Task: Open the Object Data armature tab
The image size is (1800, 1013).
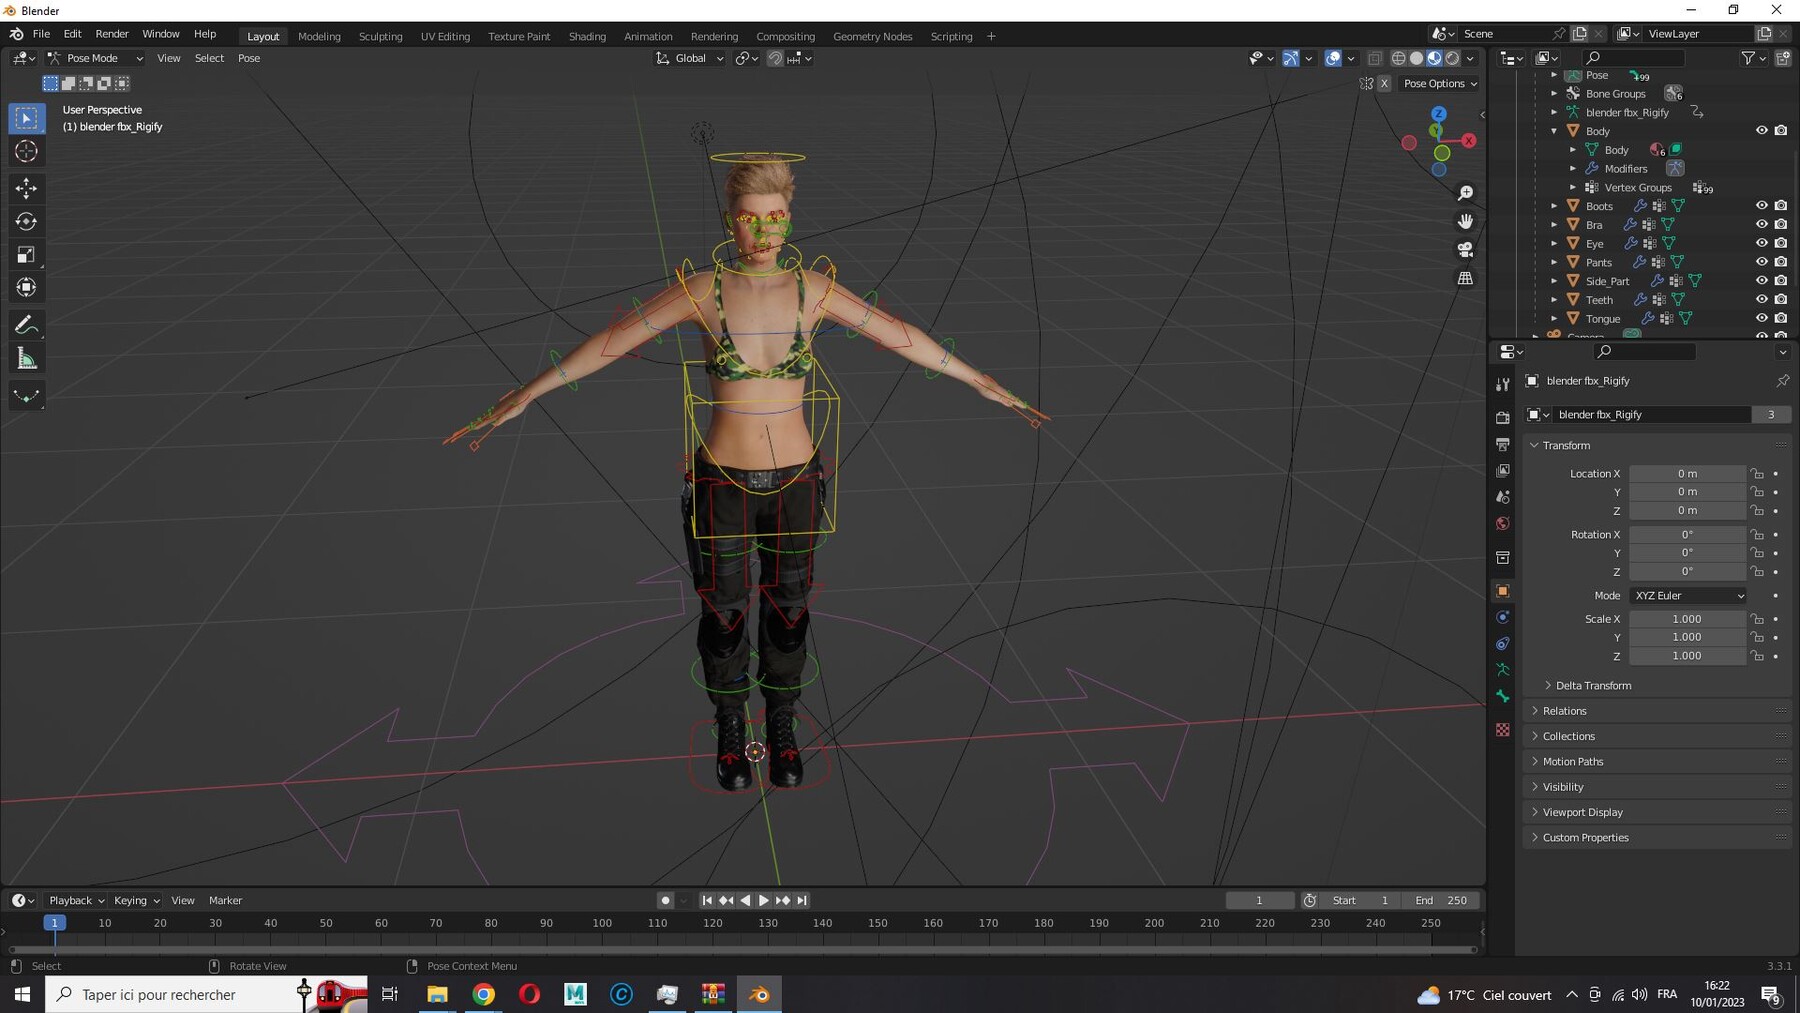Action: pos(1502,670)
